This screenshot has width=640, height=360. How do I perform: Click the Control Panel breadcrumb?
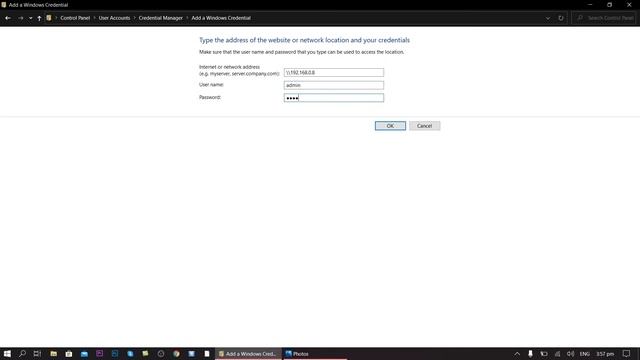[75, 18]
